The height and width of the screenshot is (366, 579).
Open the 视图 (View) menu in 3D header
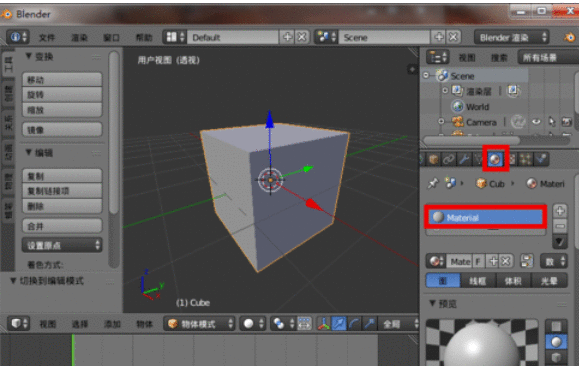48,324
